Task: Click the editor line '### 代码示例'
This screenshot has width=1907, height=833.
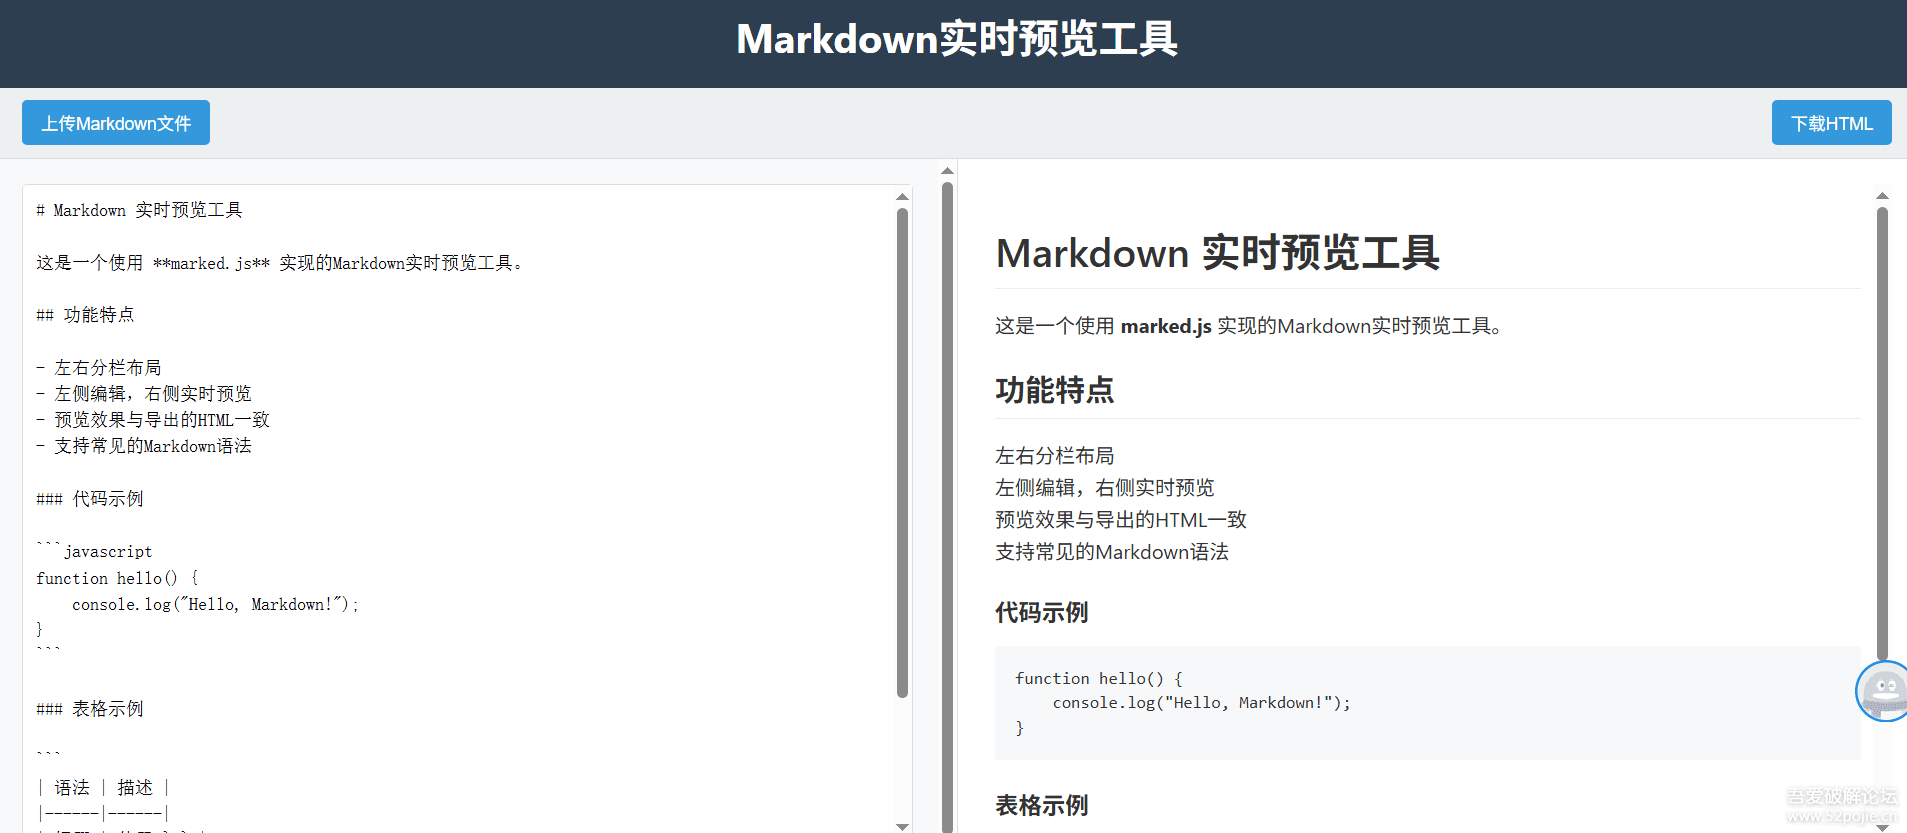Action: tap(90, 499)
